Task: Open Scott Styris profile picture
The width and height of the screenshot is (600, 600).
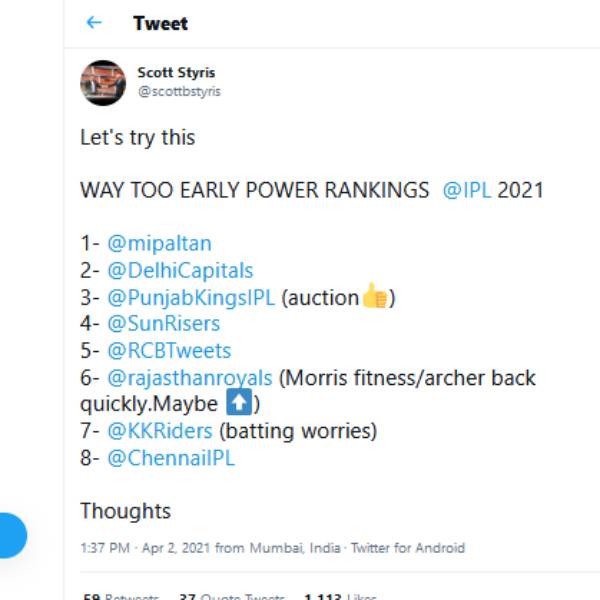Action: pyautogui.click(x=103, y=82)
